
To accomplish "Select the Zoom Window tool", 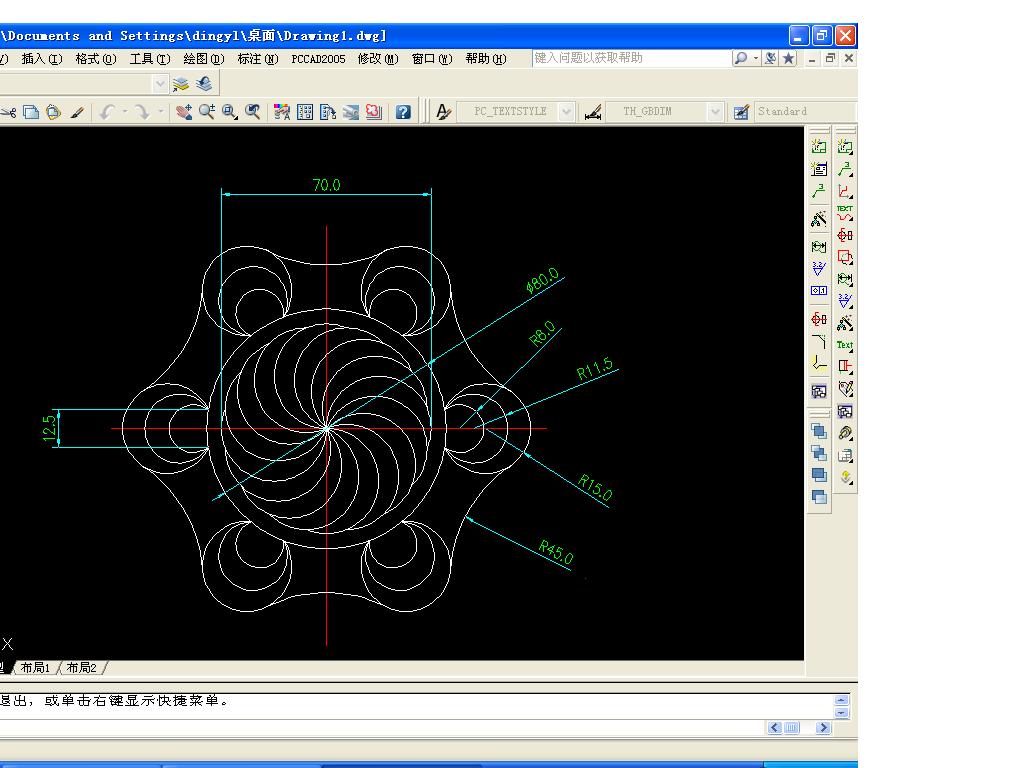I will point(230,112).
